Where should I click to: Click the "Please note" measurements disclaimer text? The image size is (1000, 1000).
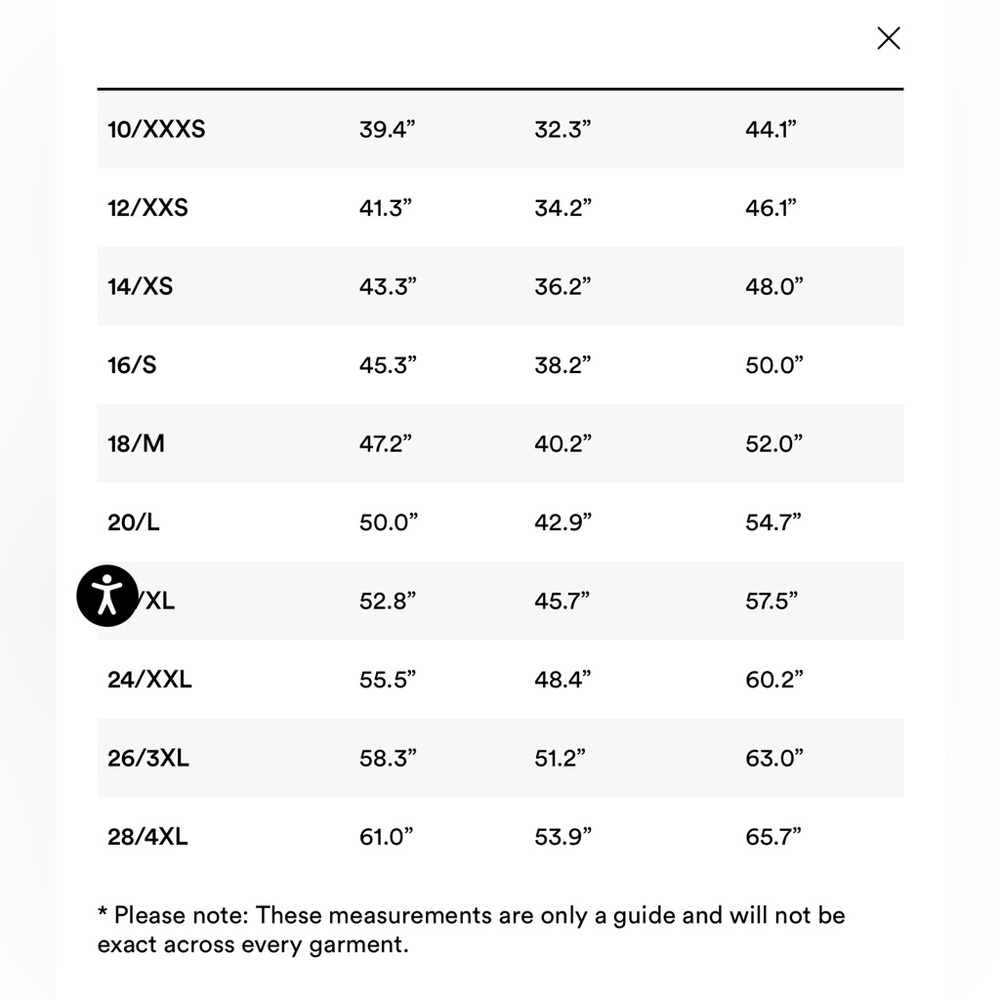coord(470,929)
